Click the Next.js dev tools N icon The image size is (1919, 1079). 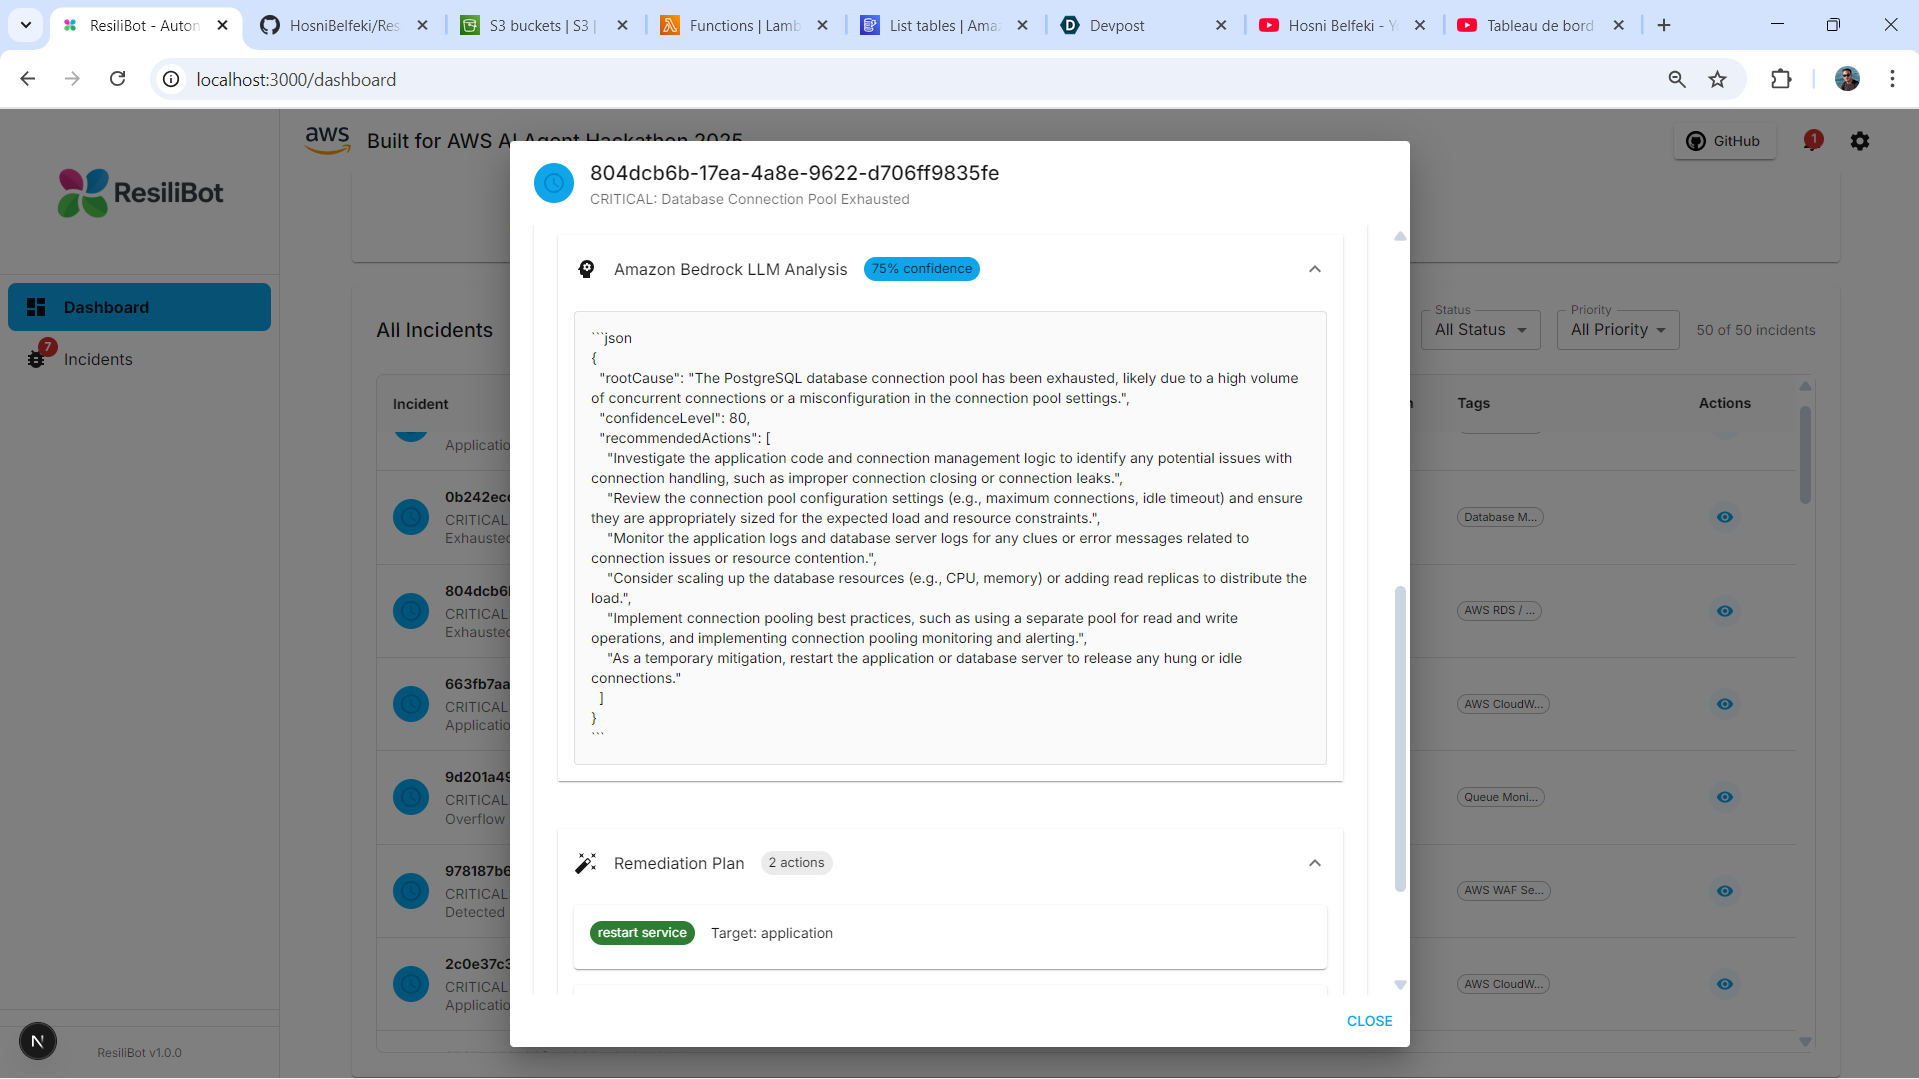pos(38,1042)
